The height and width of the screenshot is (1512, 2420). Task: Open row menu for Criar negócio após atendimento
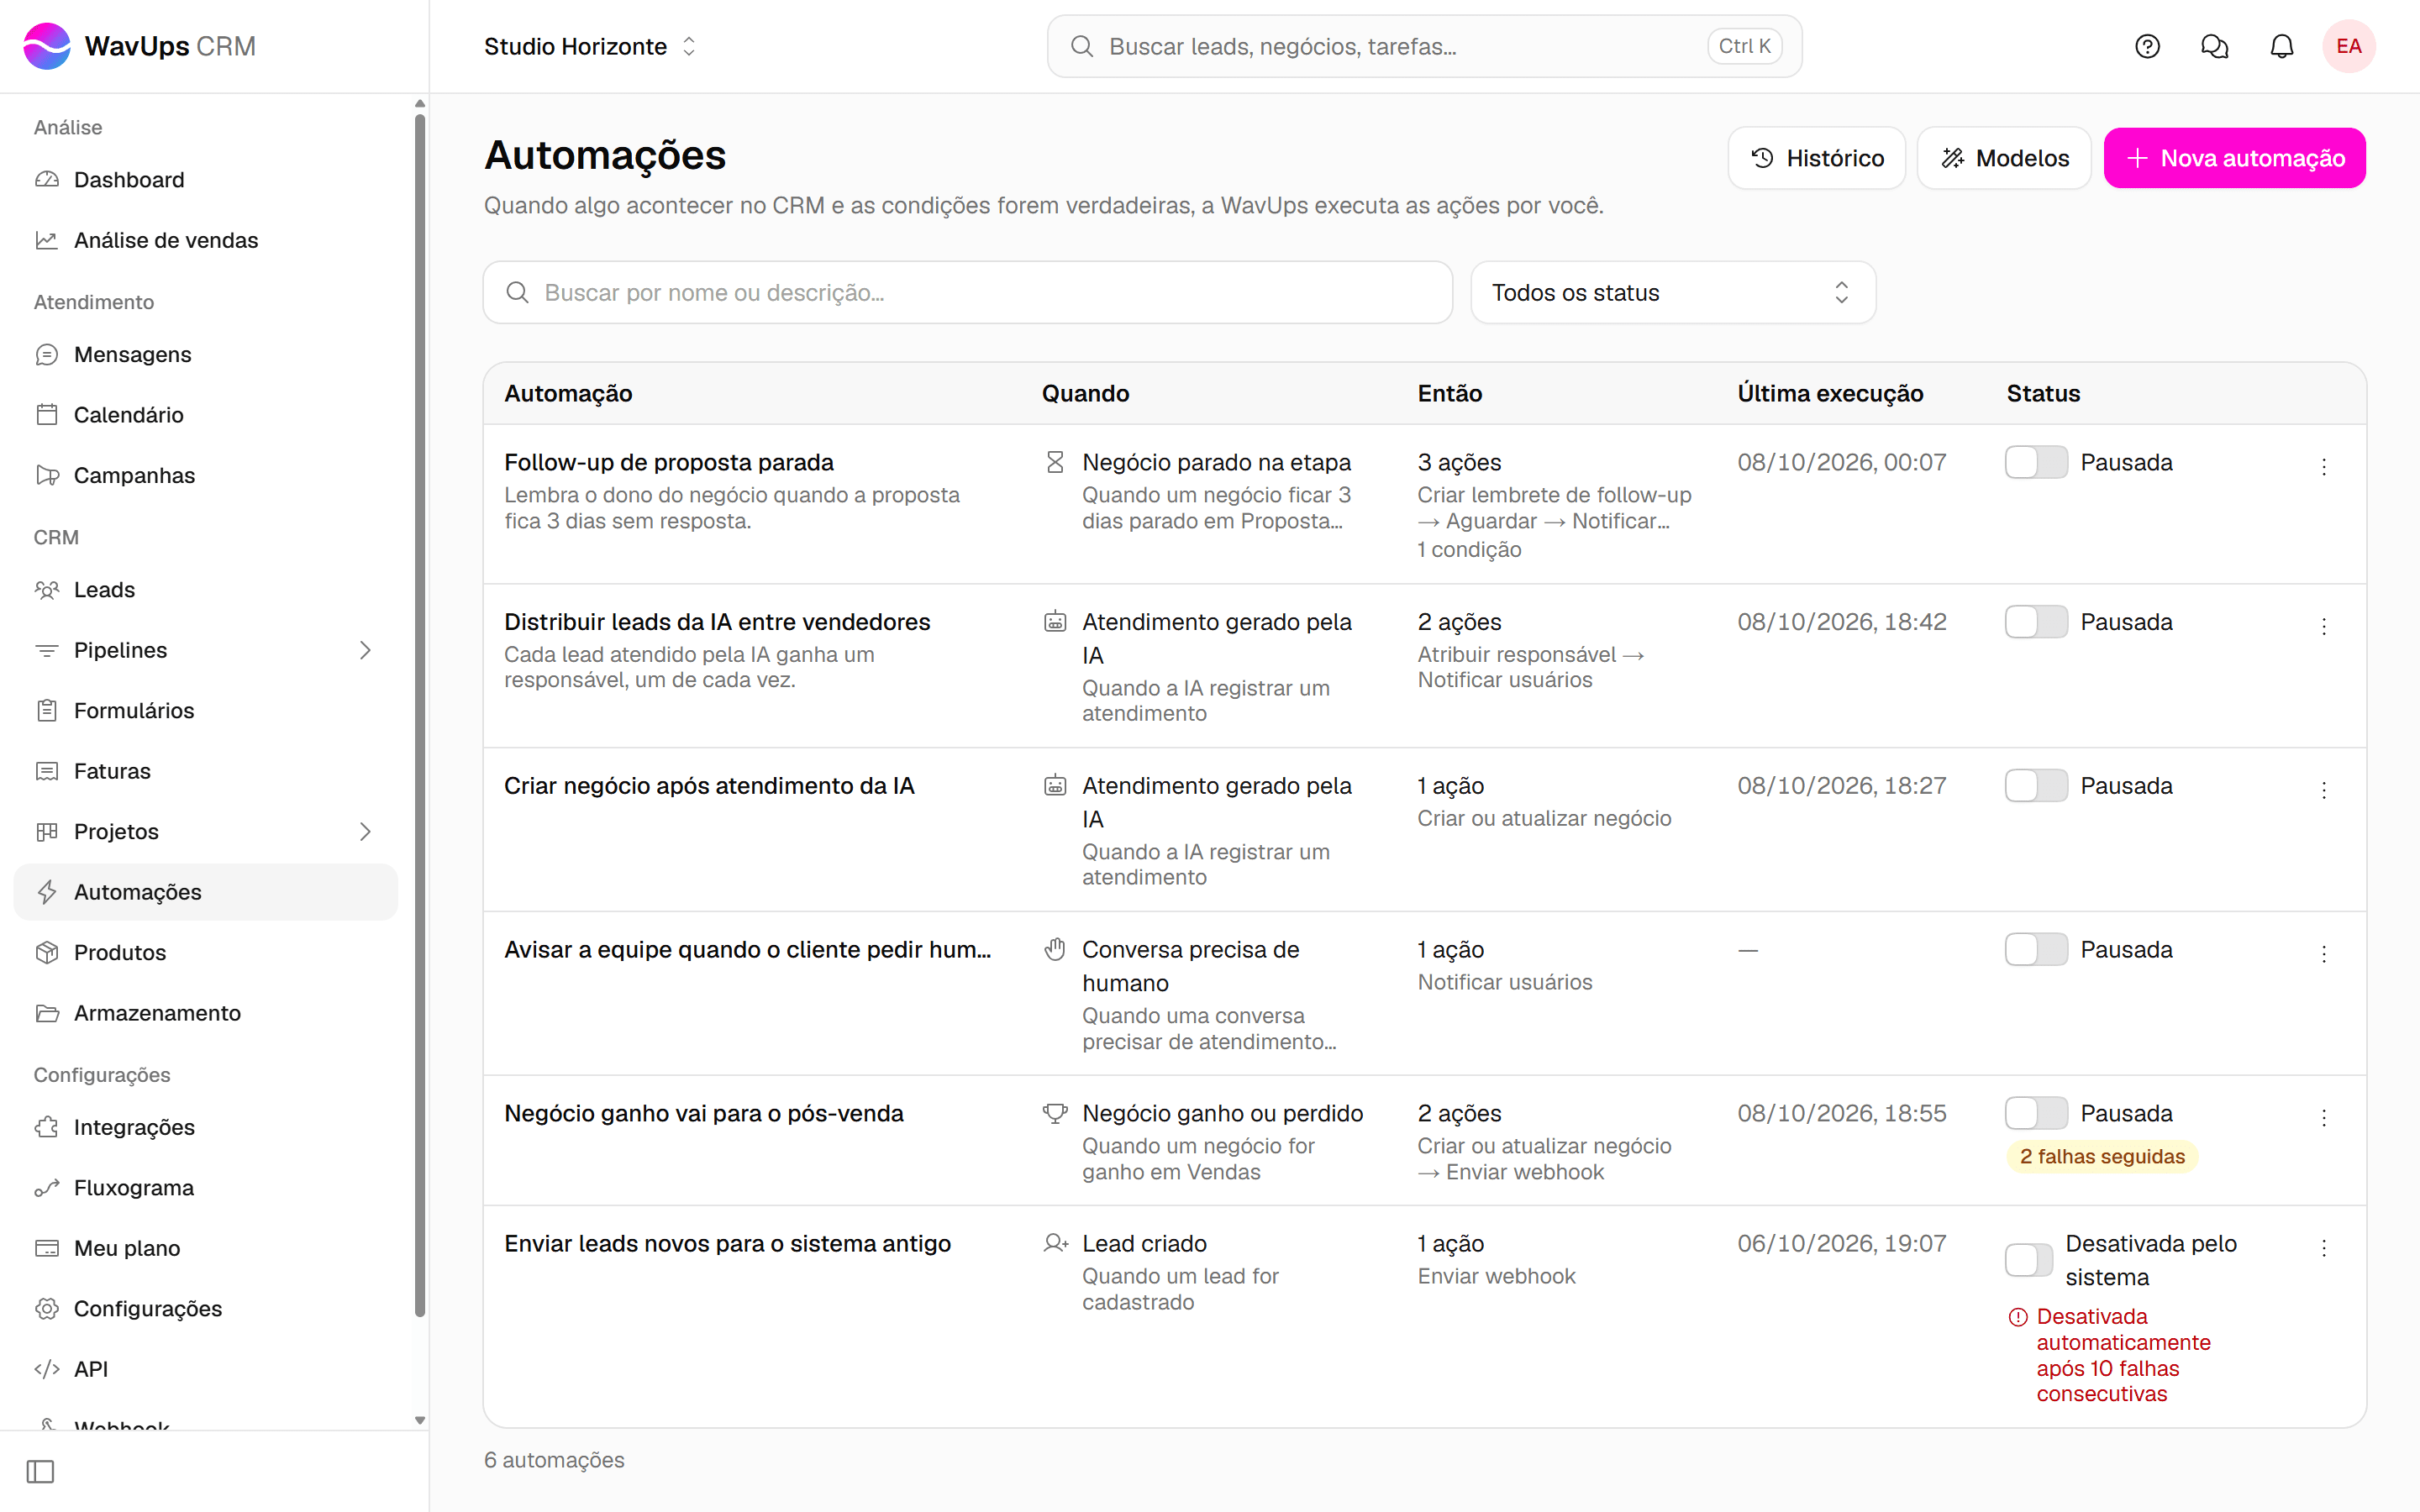[x=2324, y=790]
